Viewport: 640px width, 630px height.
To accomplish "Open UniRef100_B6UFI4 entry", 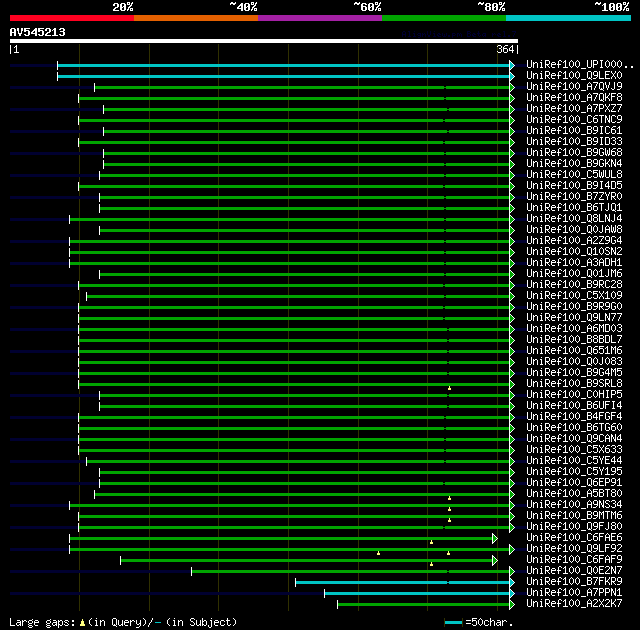I will 574,406.
